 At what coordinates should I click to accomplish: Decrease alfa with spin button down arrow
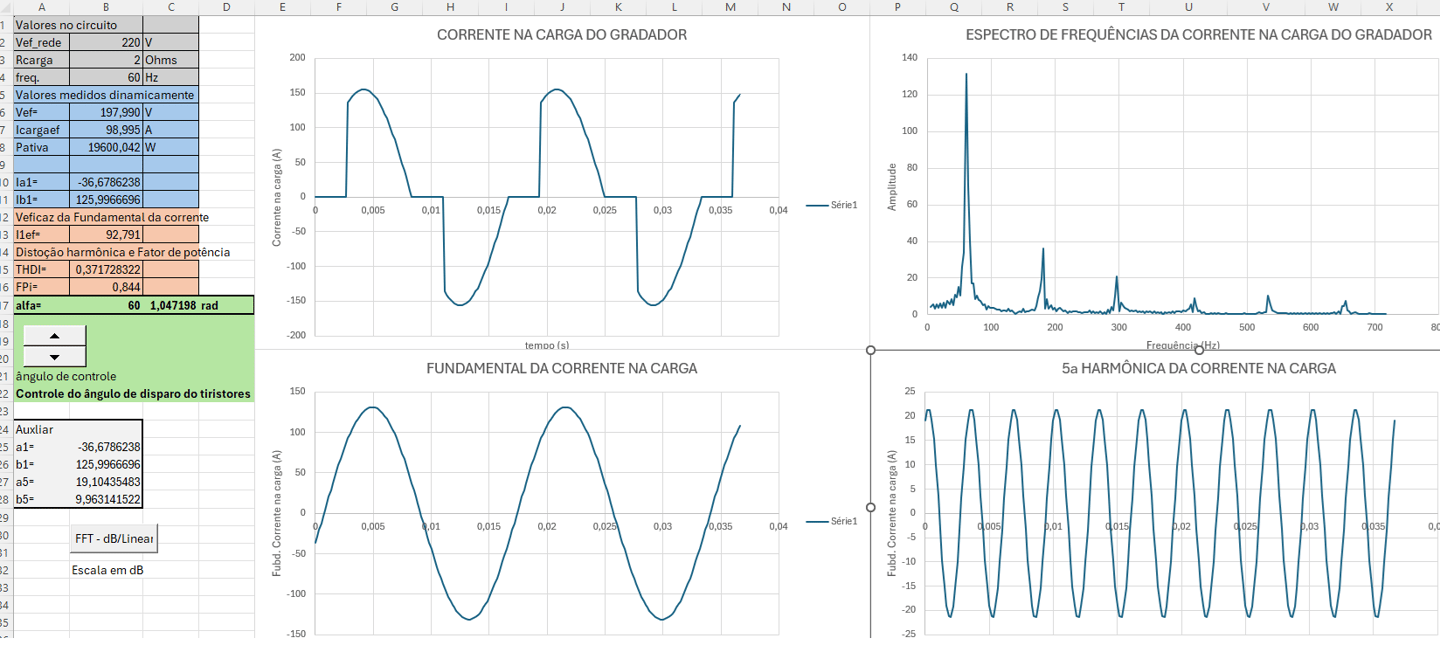point(54,357)
